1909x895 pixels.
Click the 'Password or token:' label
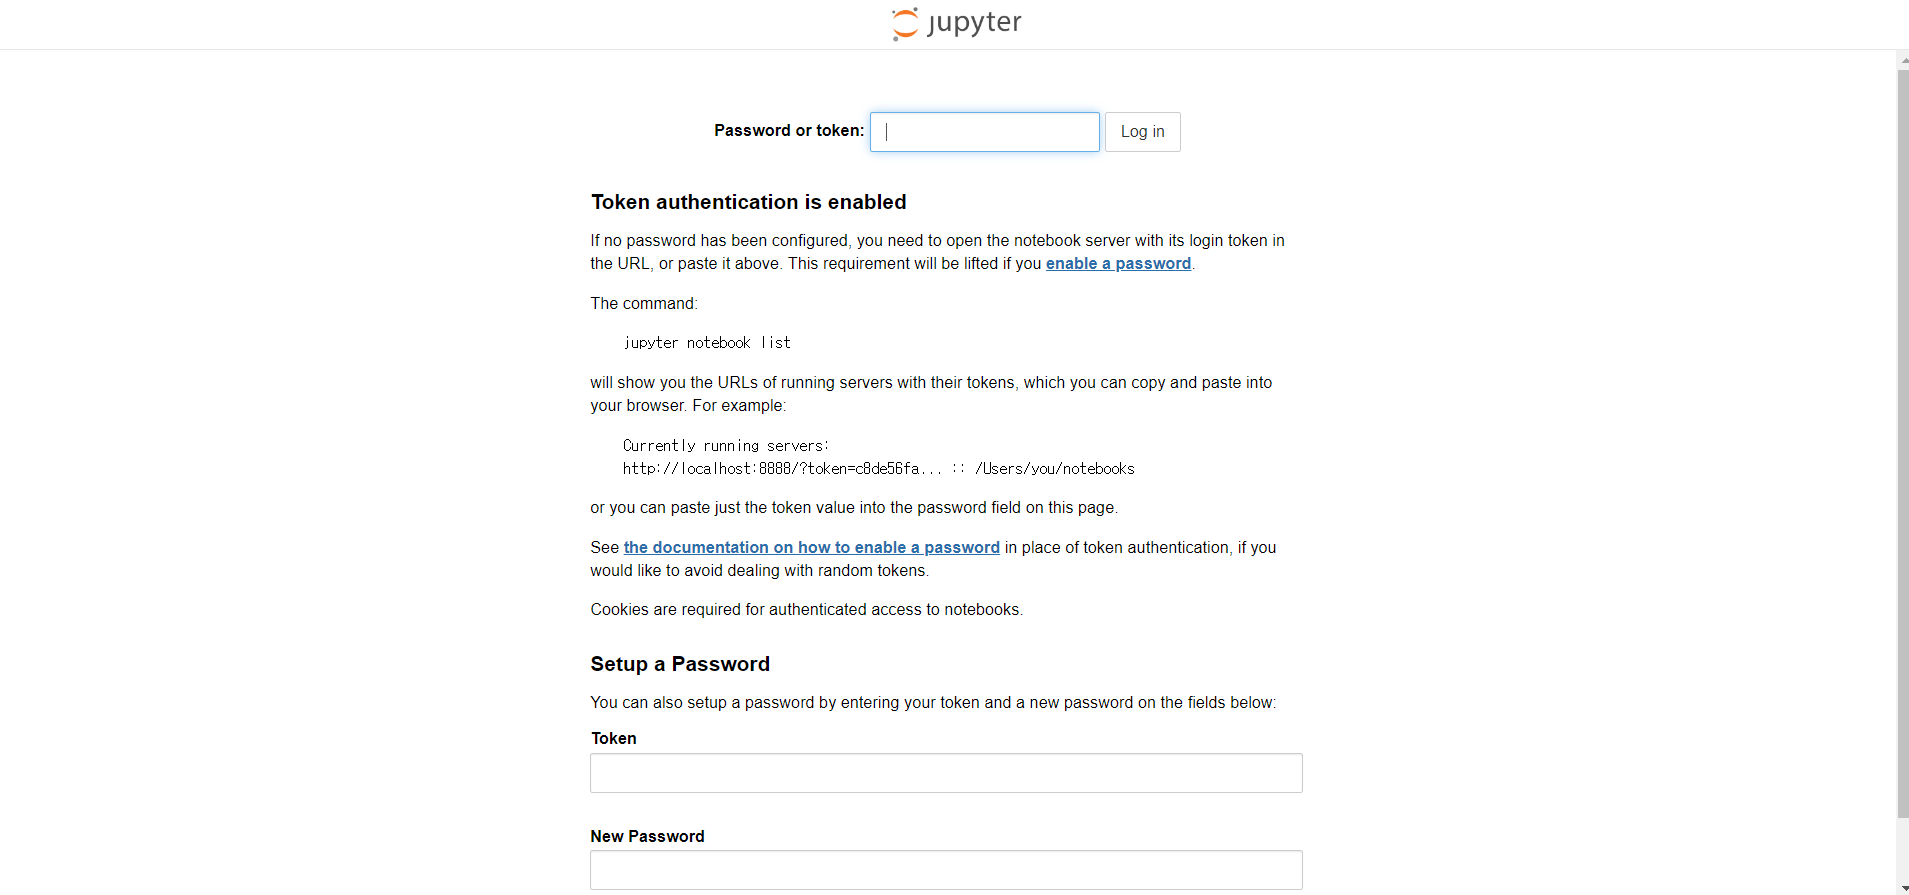(789, 131)
